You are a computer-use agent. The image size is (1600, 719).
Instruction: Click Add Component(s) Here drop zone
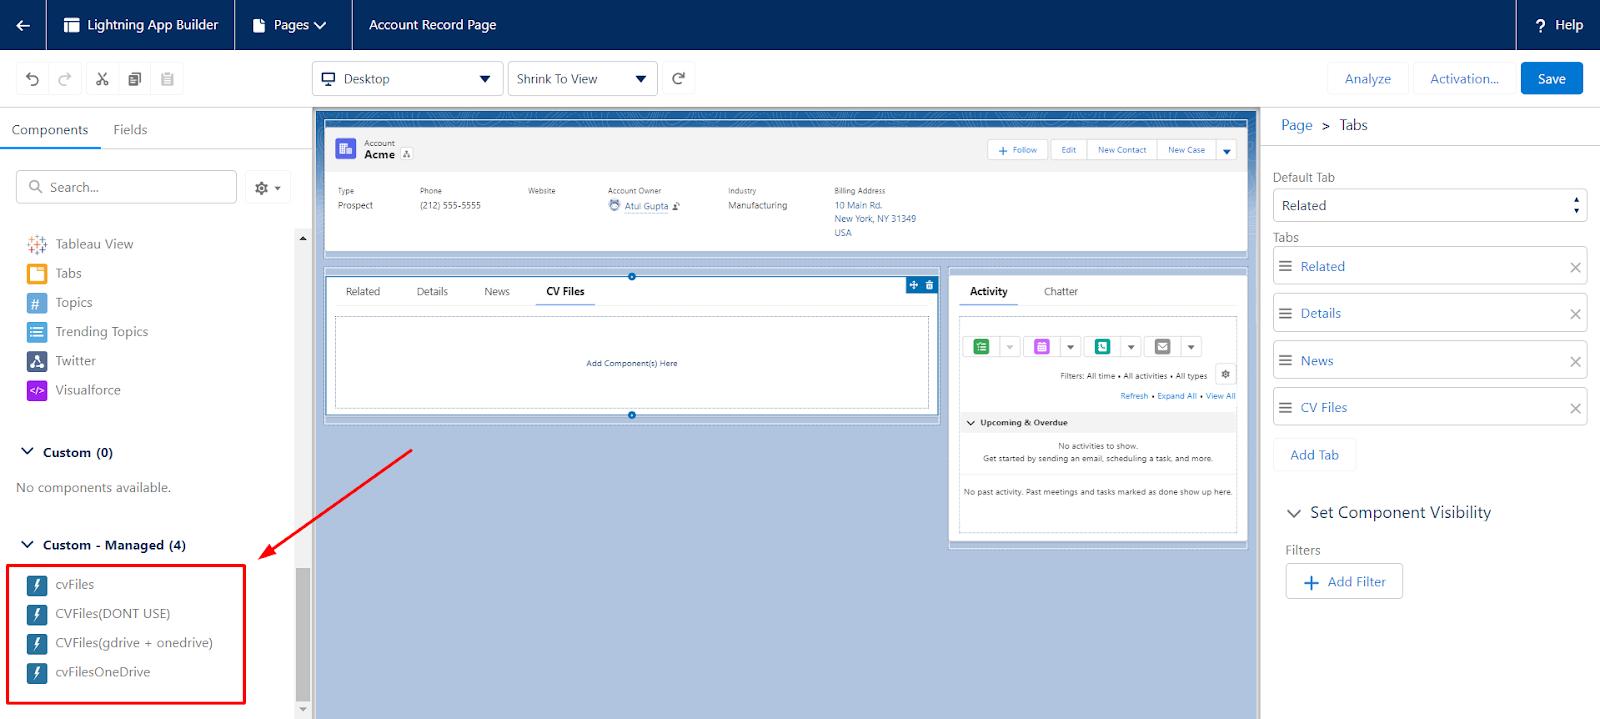pos(632,363)
